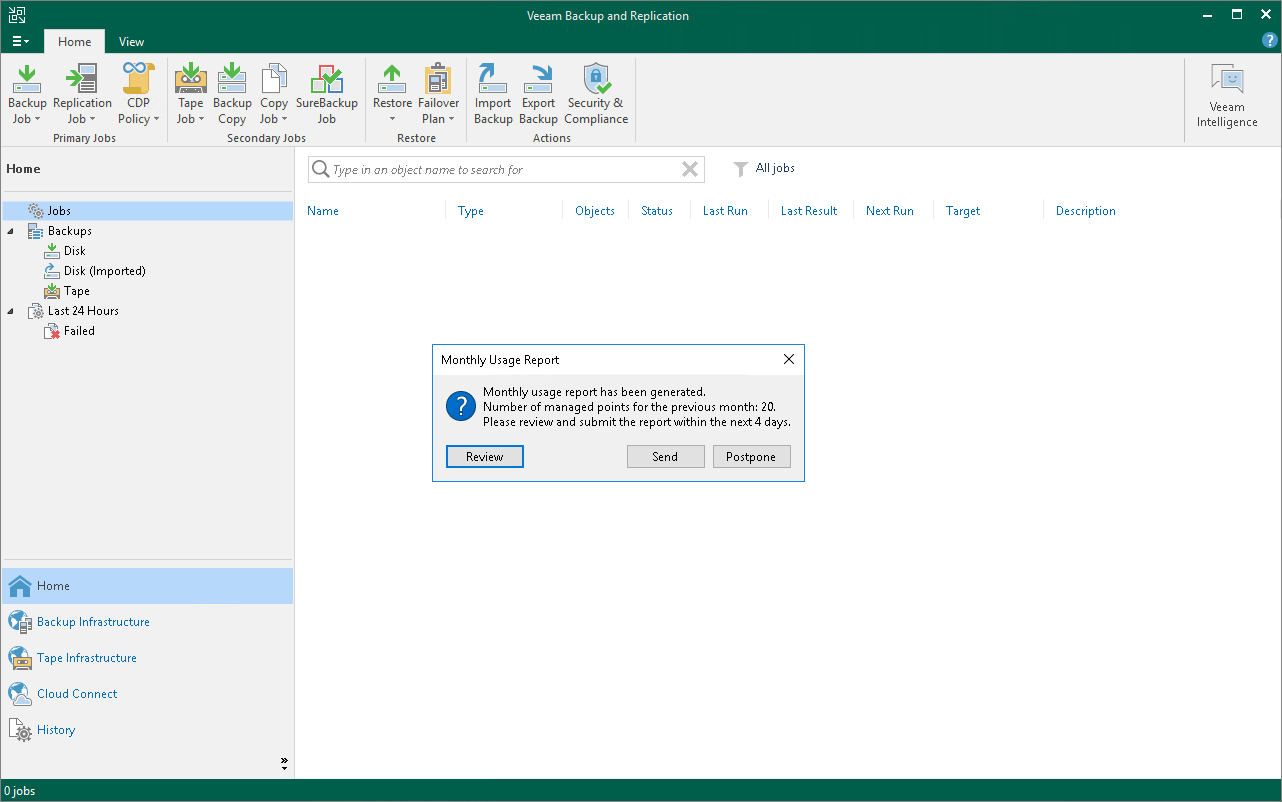
Task: Clear the search box with X icon
Action: tap(690, 169)
